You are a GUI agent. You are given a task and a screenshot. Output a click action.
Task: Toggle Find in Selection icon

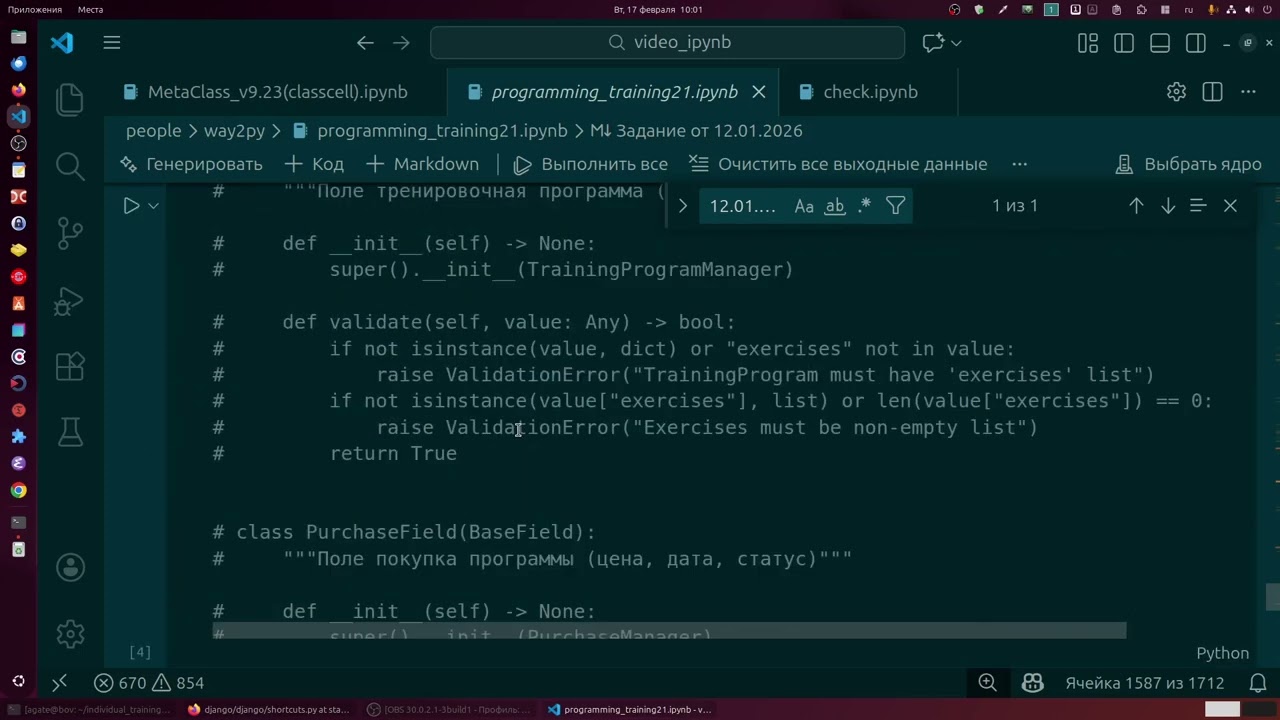point(1198,206)
